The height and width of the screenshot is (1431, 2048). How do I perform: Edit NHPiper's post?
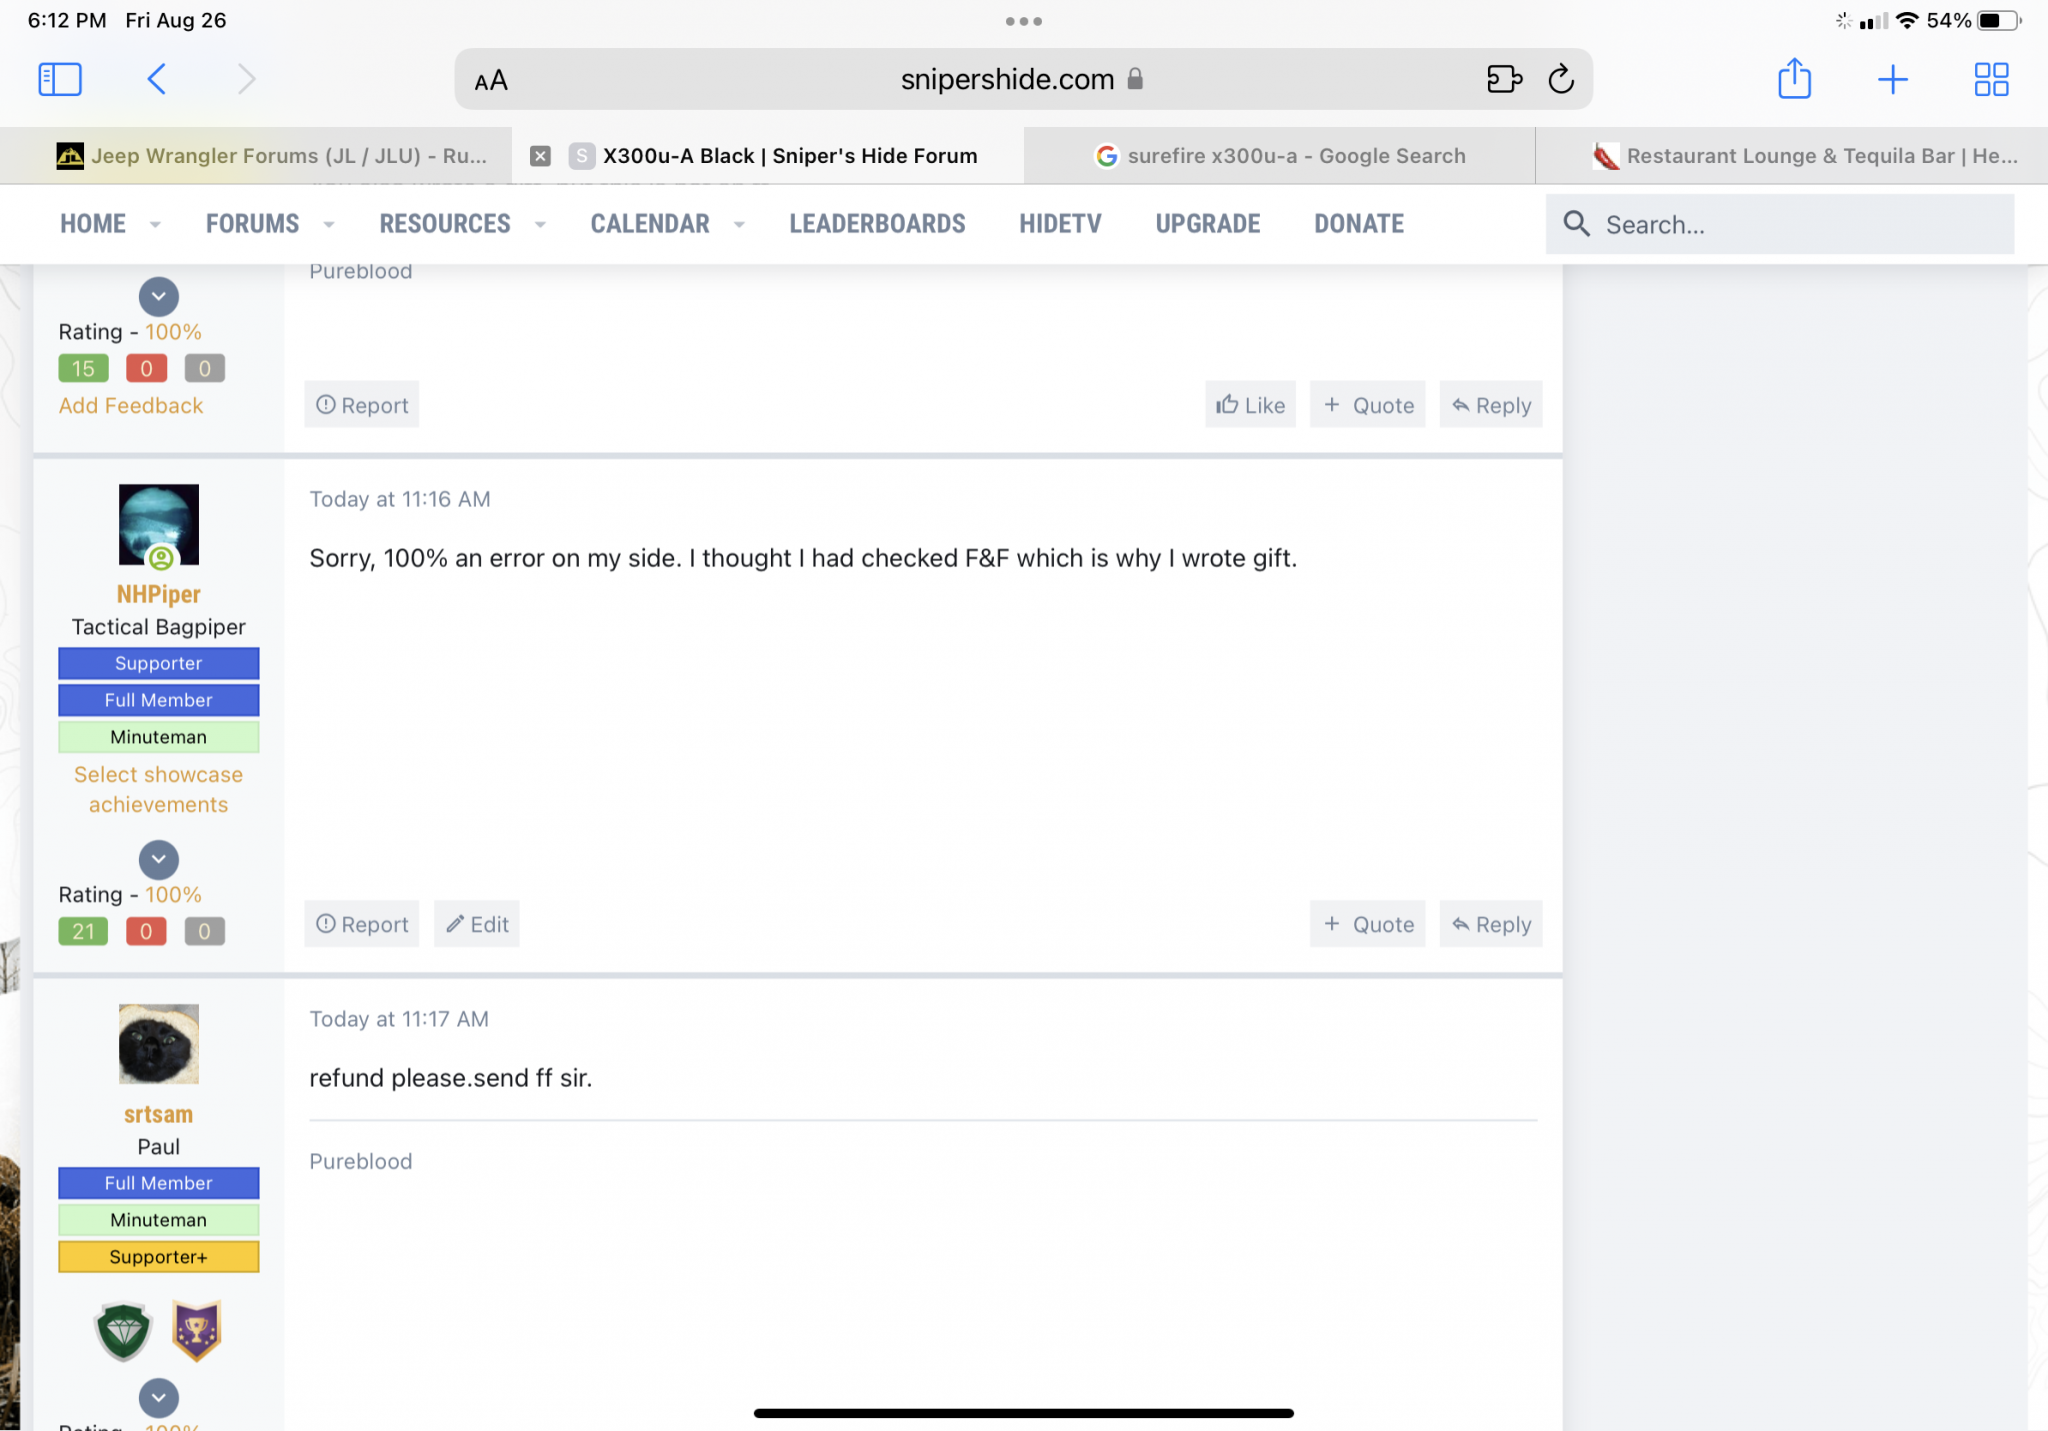pyautogui.click(x=477, y=924)
